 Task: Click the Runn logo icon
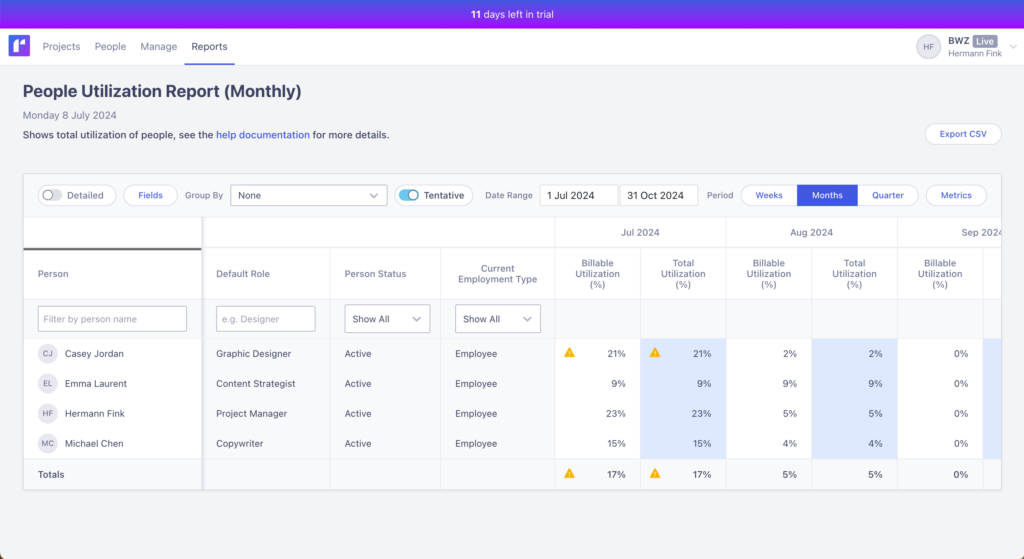coord(19,46)
